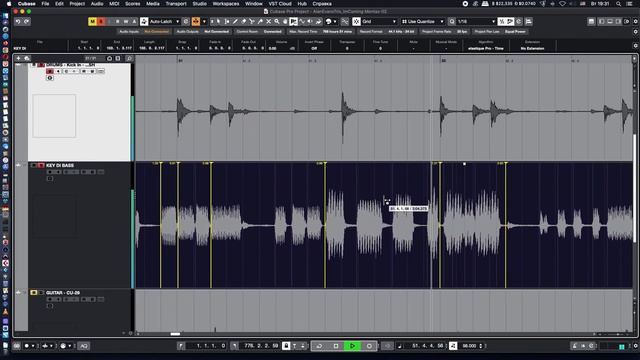The image size is (640, 360).
Task: Open Finder from the dock
Action: point(5,16)
